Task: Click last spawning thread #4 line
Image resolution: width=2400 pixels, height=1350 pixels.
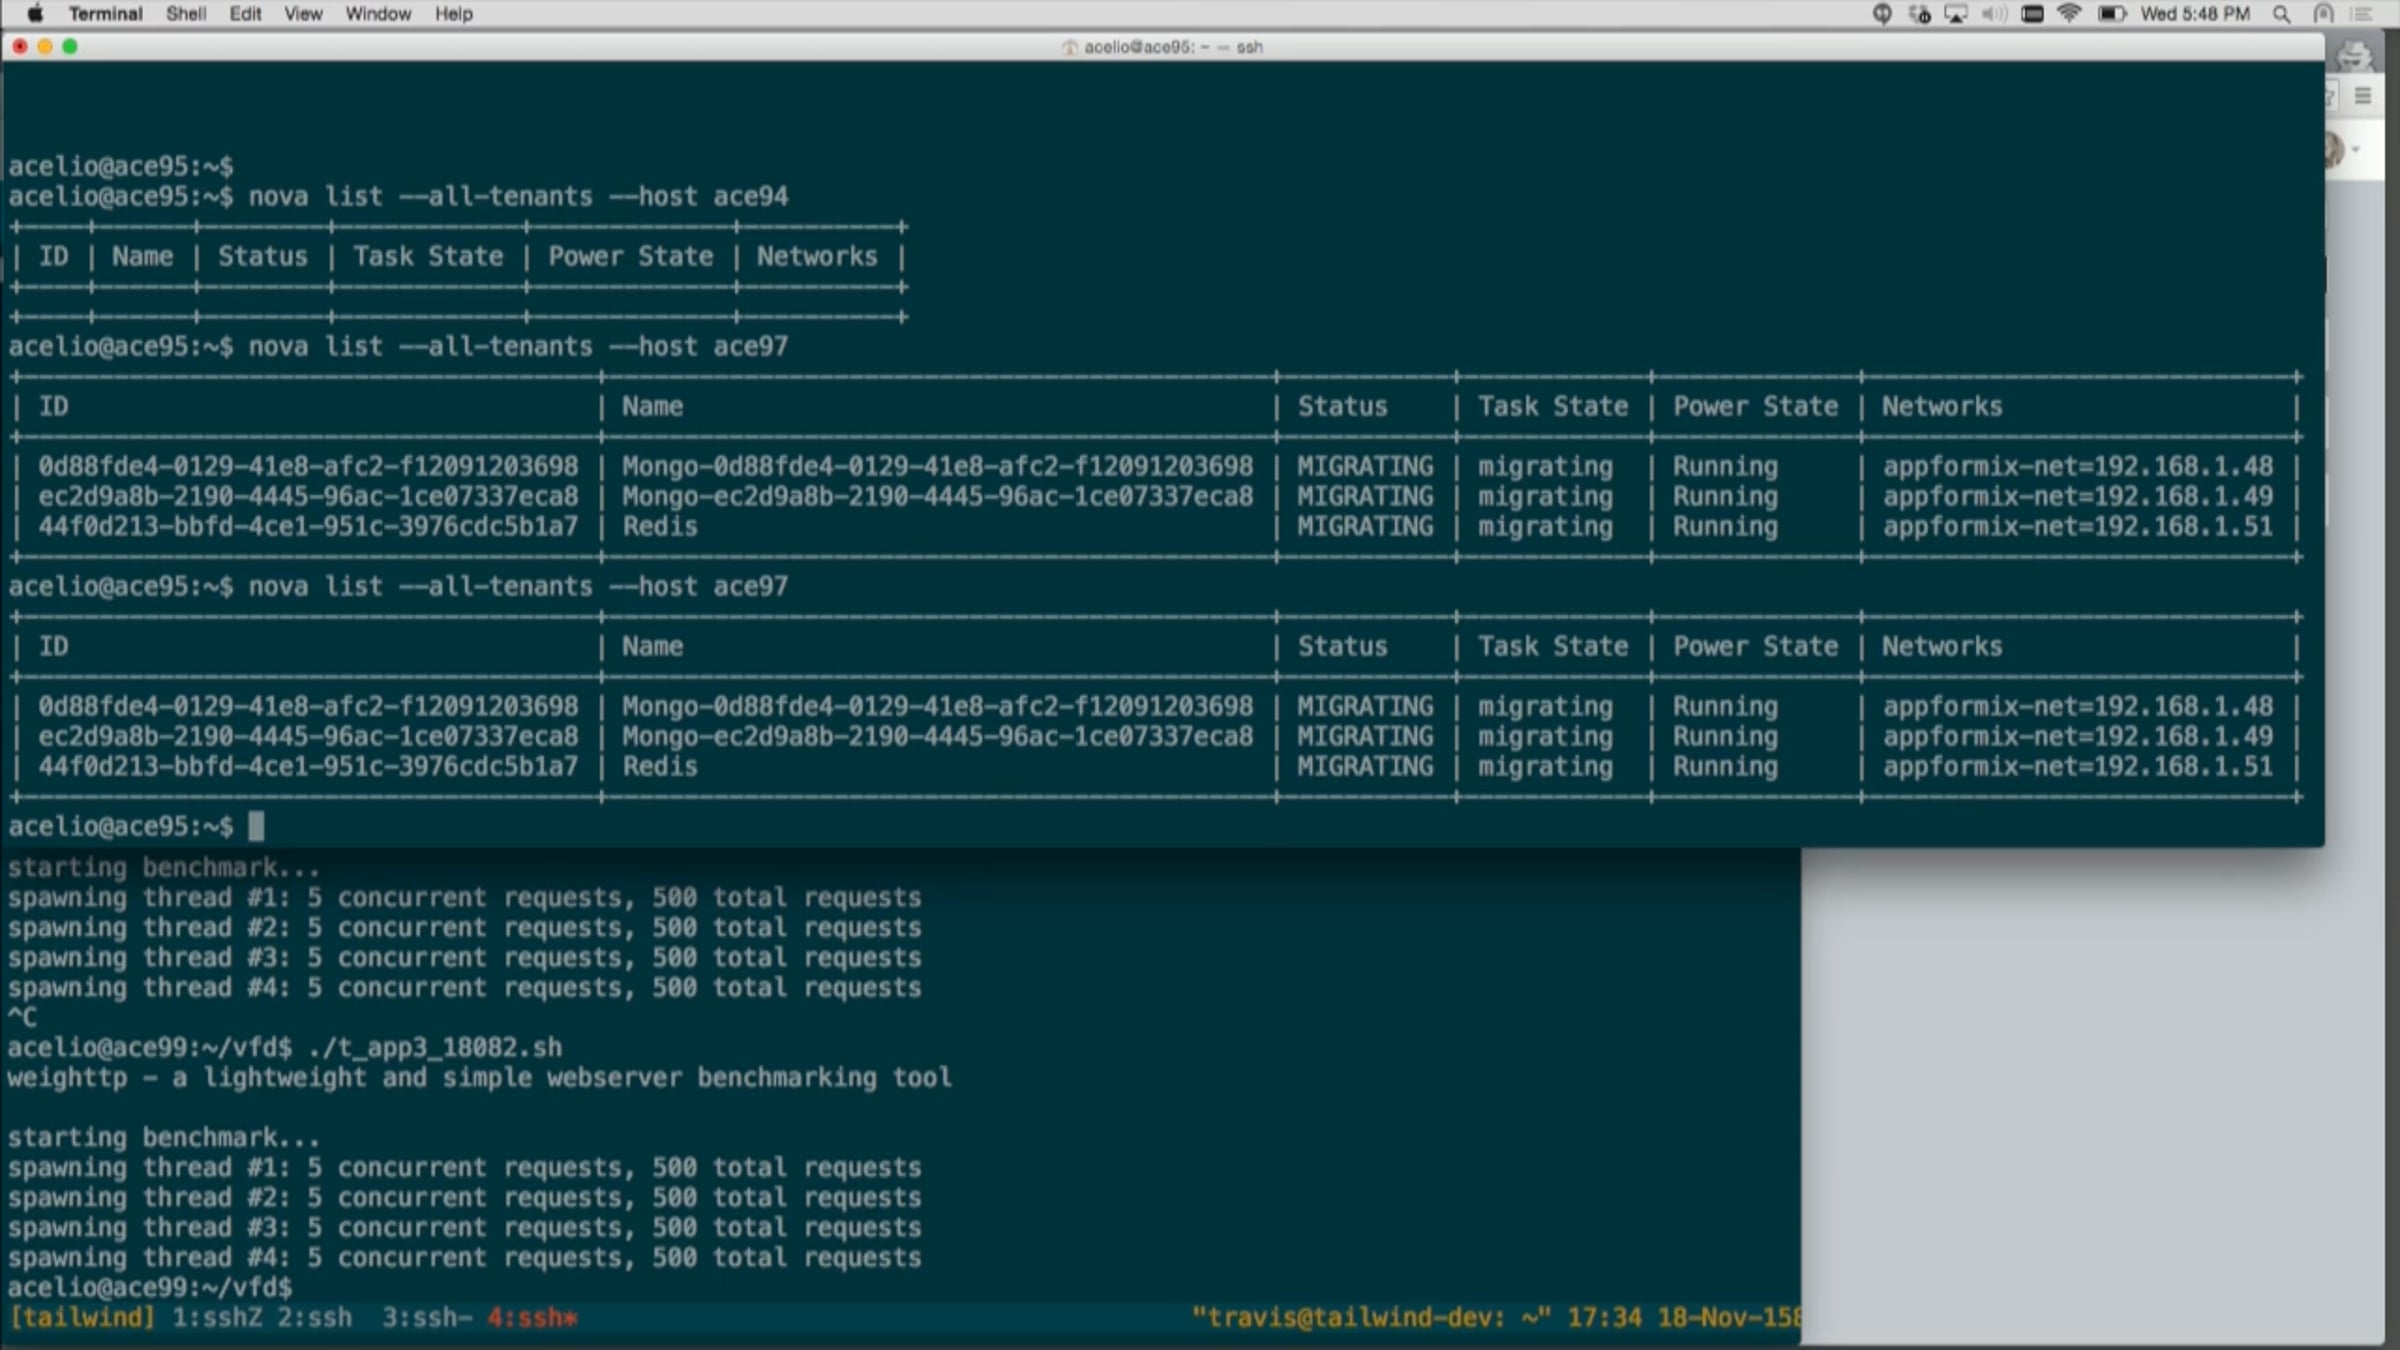Action: tap(465, 1257)
